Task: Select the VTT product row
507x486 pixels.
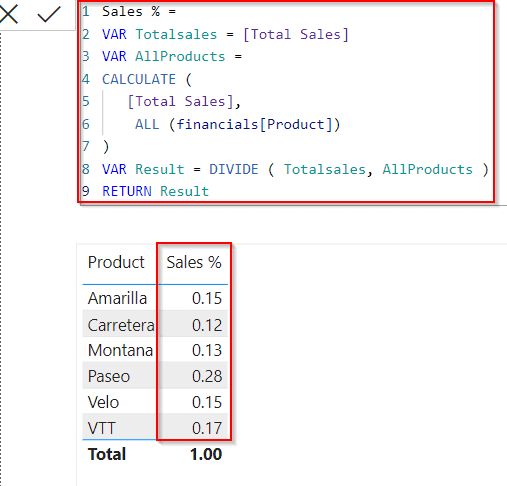Action: point(155,427)
